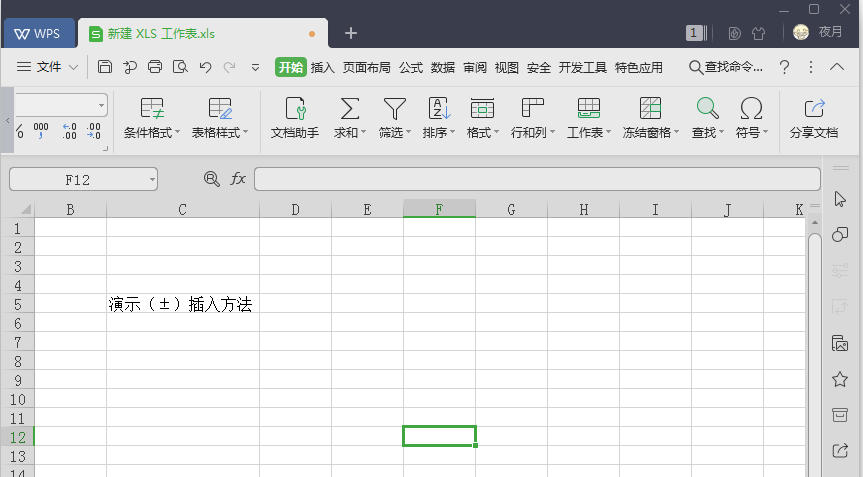Expand the Symbol (符号) dropdown arrow
This screenshot has width=863, height=477.
point(766,133)
